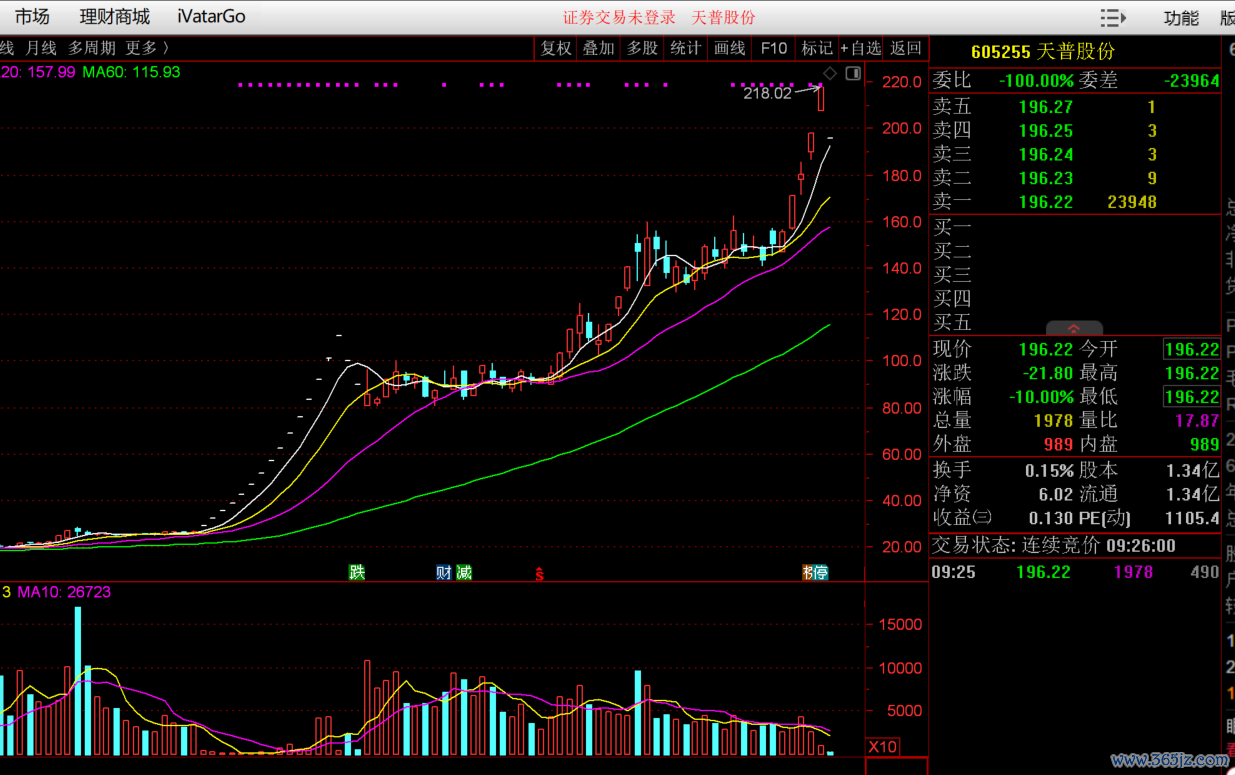Click 复权 button in chart toolbar

coord(556,48)
